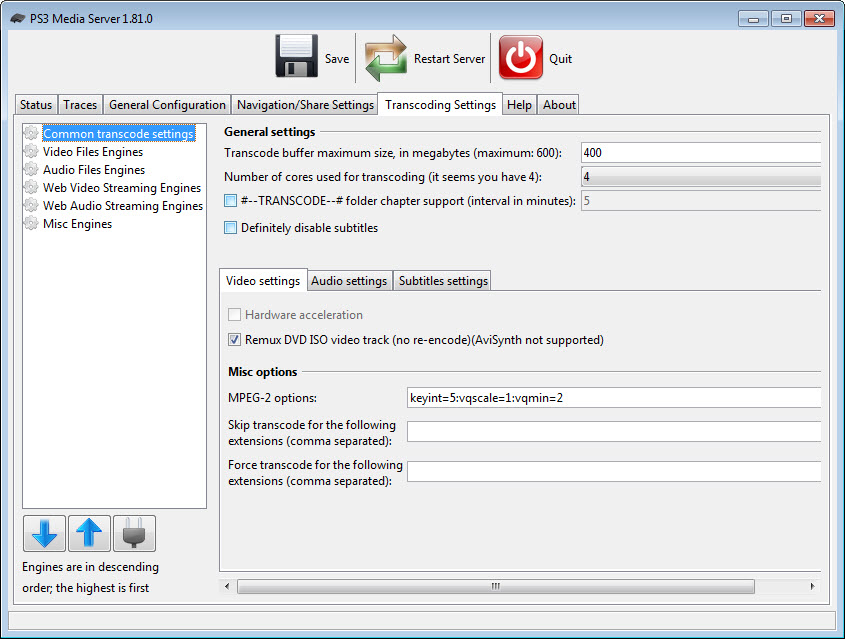Screen dimensions: 845x639
Task: Select Common transcode settings tree item
Action: tap(119, 133)
